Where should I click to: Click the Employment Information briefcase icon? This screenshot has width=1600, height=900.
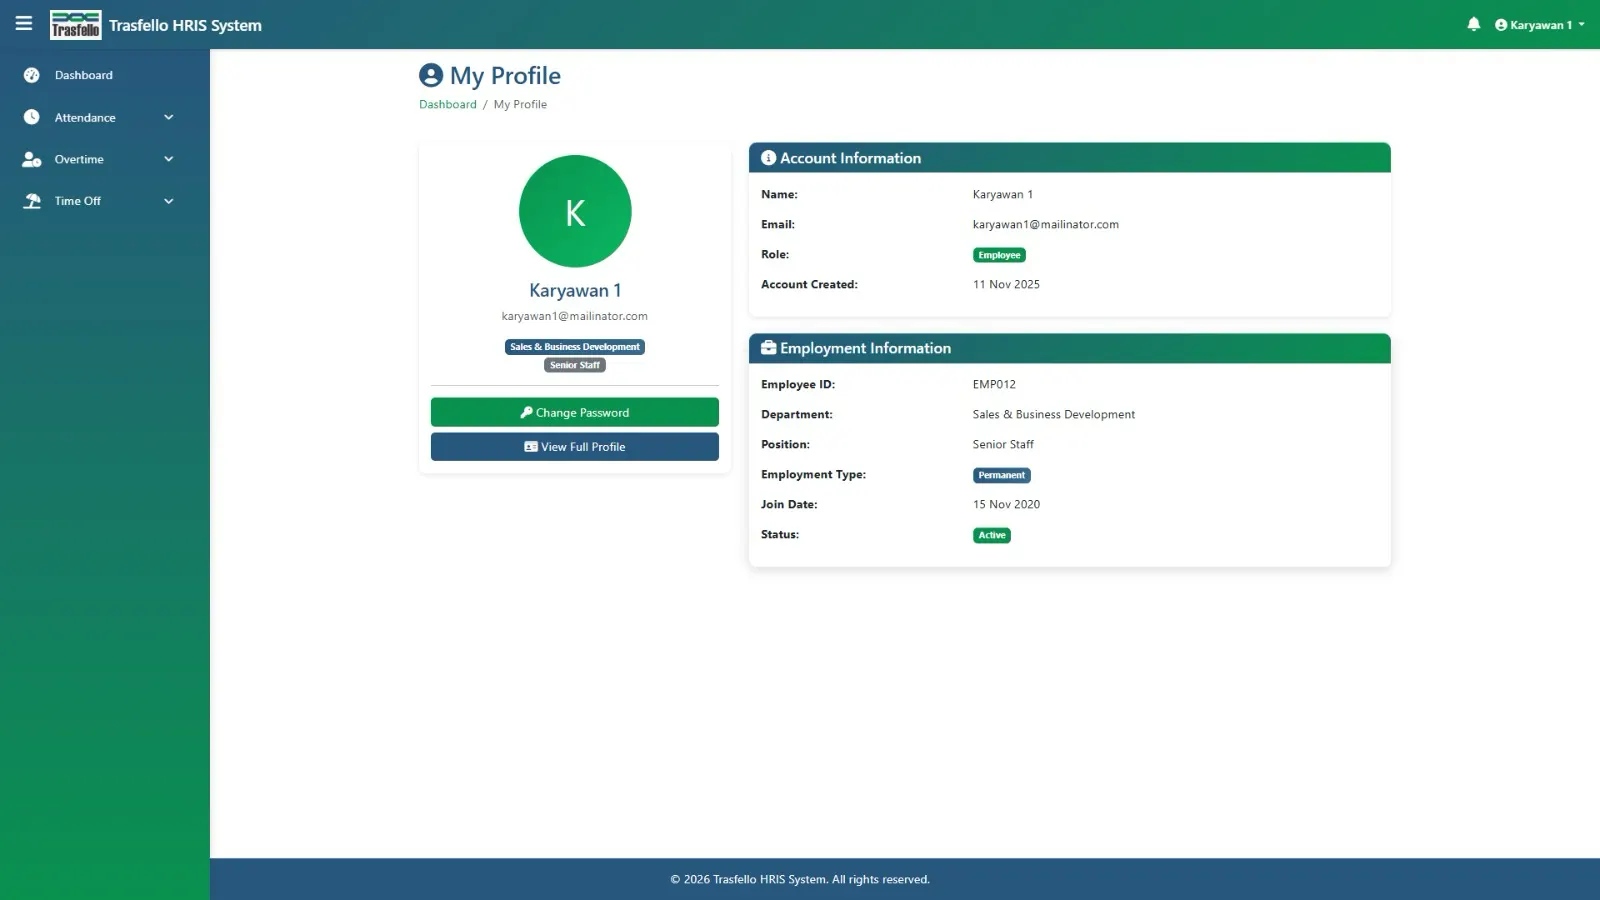pyautogui.click(x=768, y=348)
